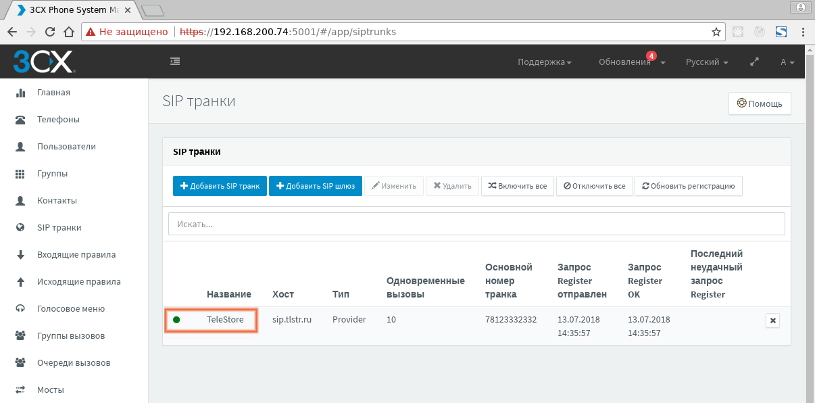Click the Название column header

tap(229, 294)
